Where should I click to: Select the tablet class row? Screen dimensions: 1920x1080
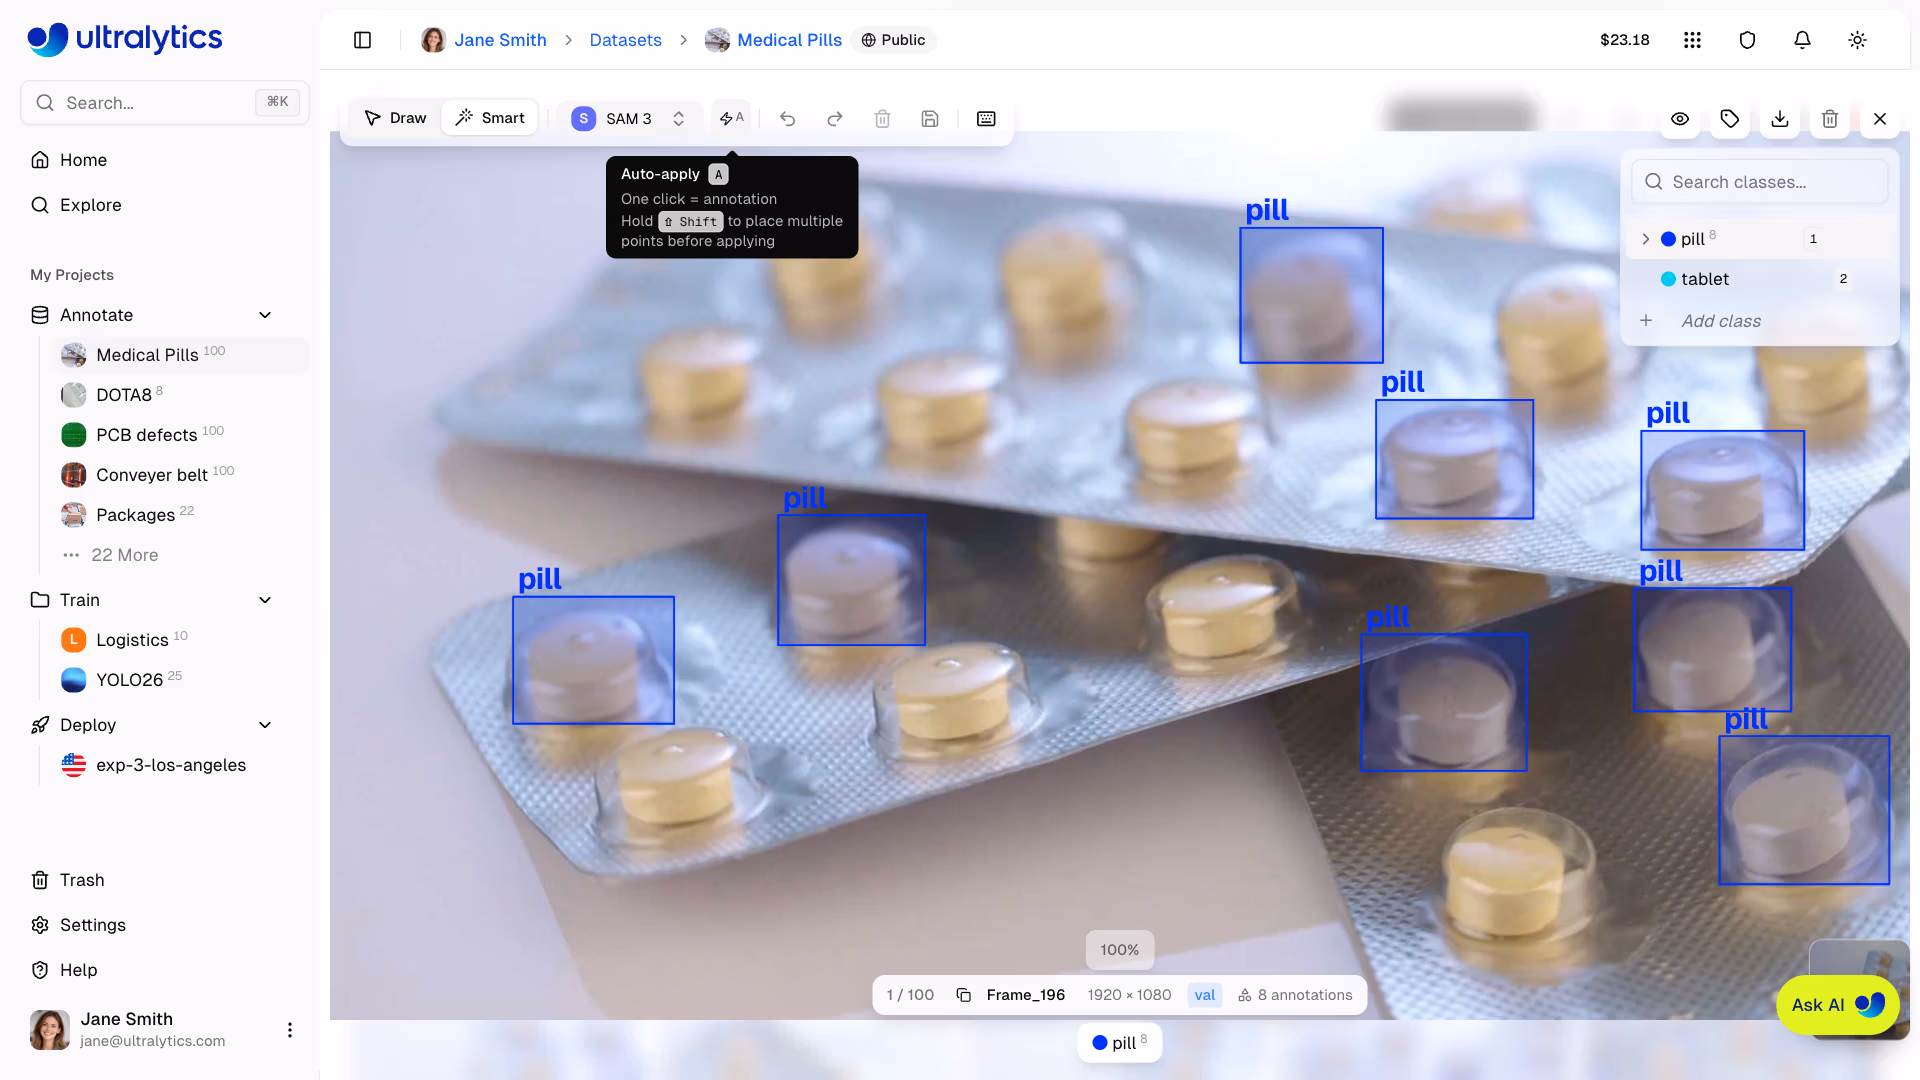click(1760, 279)
